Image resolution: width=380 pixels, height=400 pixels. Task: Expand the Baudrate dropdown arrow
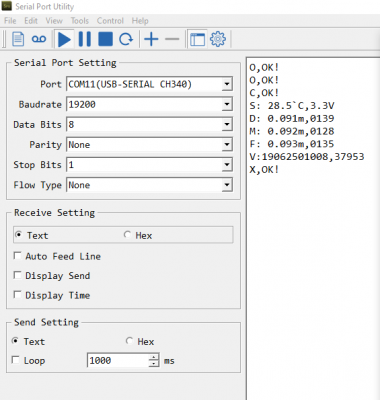point(227,104)
